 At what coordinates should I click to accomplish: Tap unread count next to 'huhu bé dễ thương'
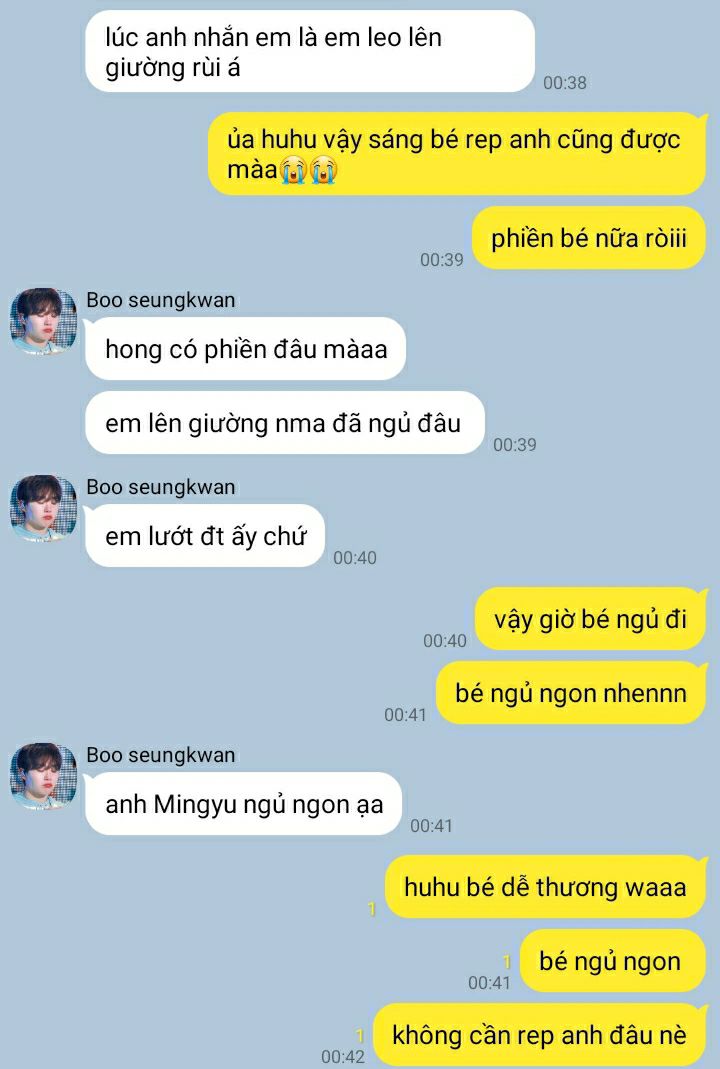(x=372, y=909)
